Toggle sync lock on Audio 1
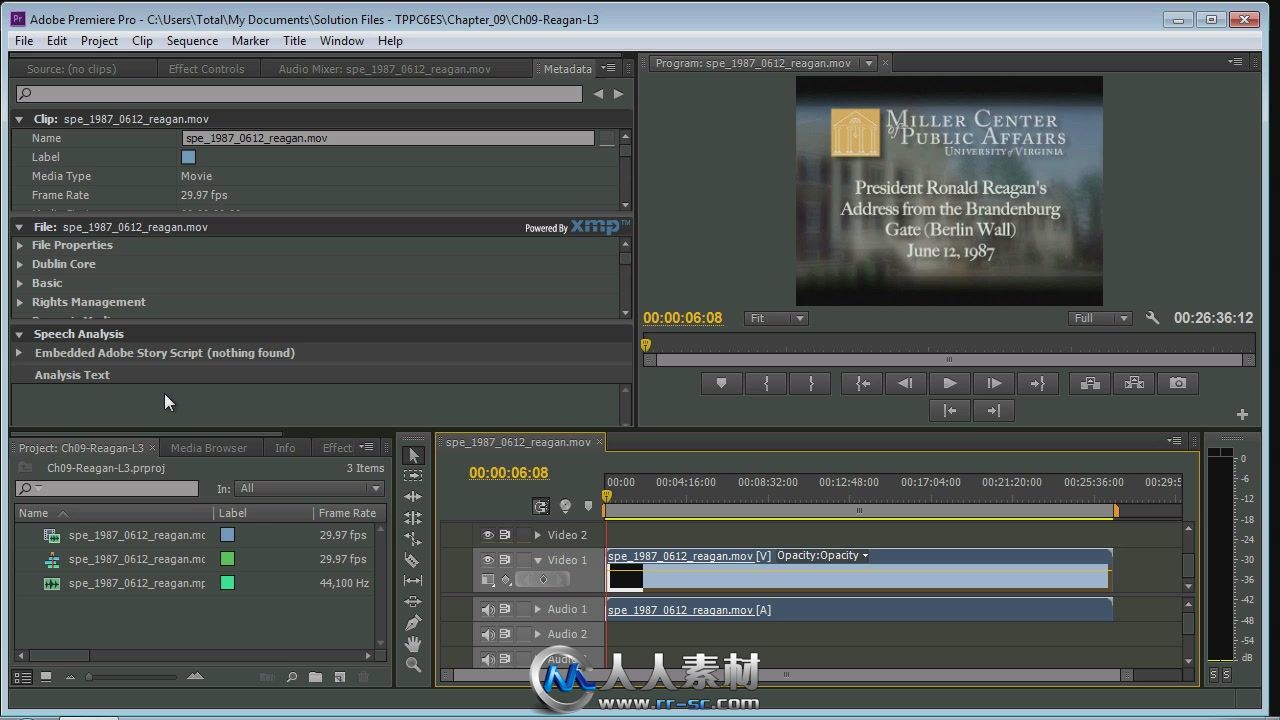 click(x=505, y=609)
